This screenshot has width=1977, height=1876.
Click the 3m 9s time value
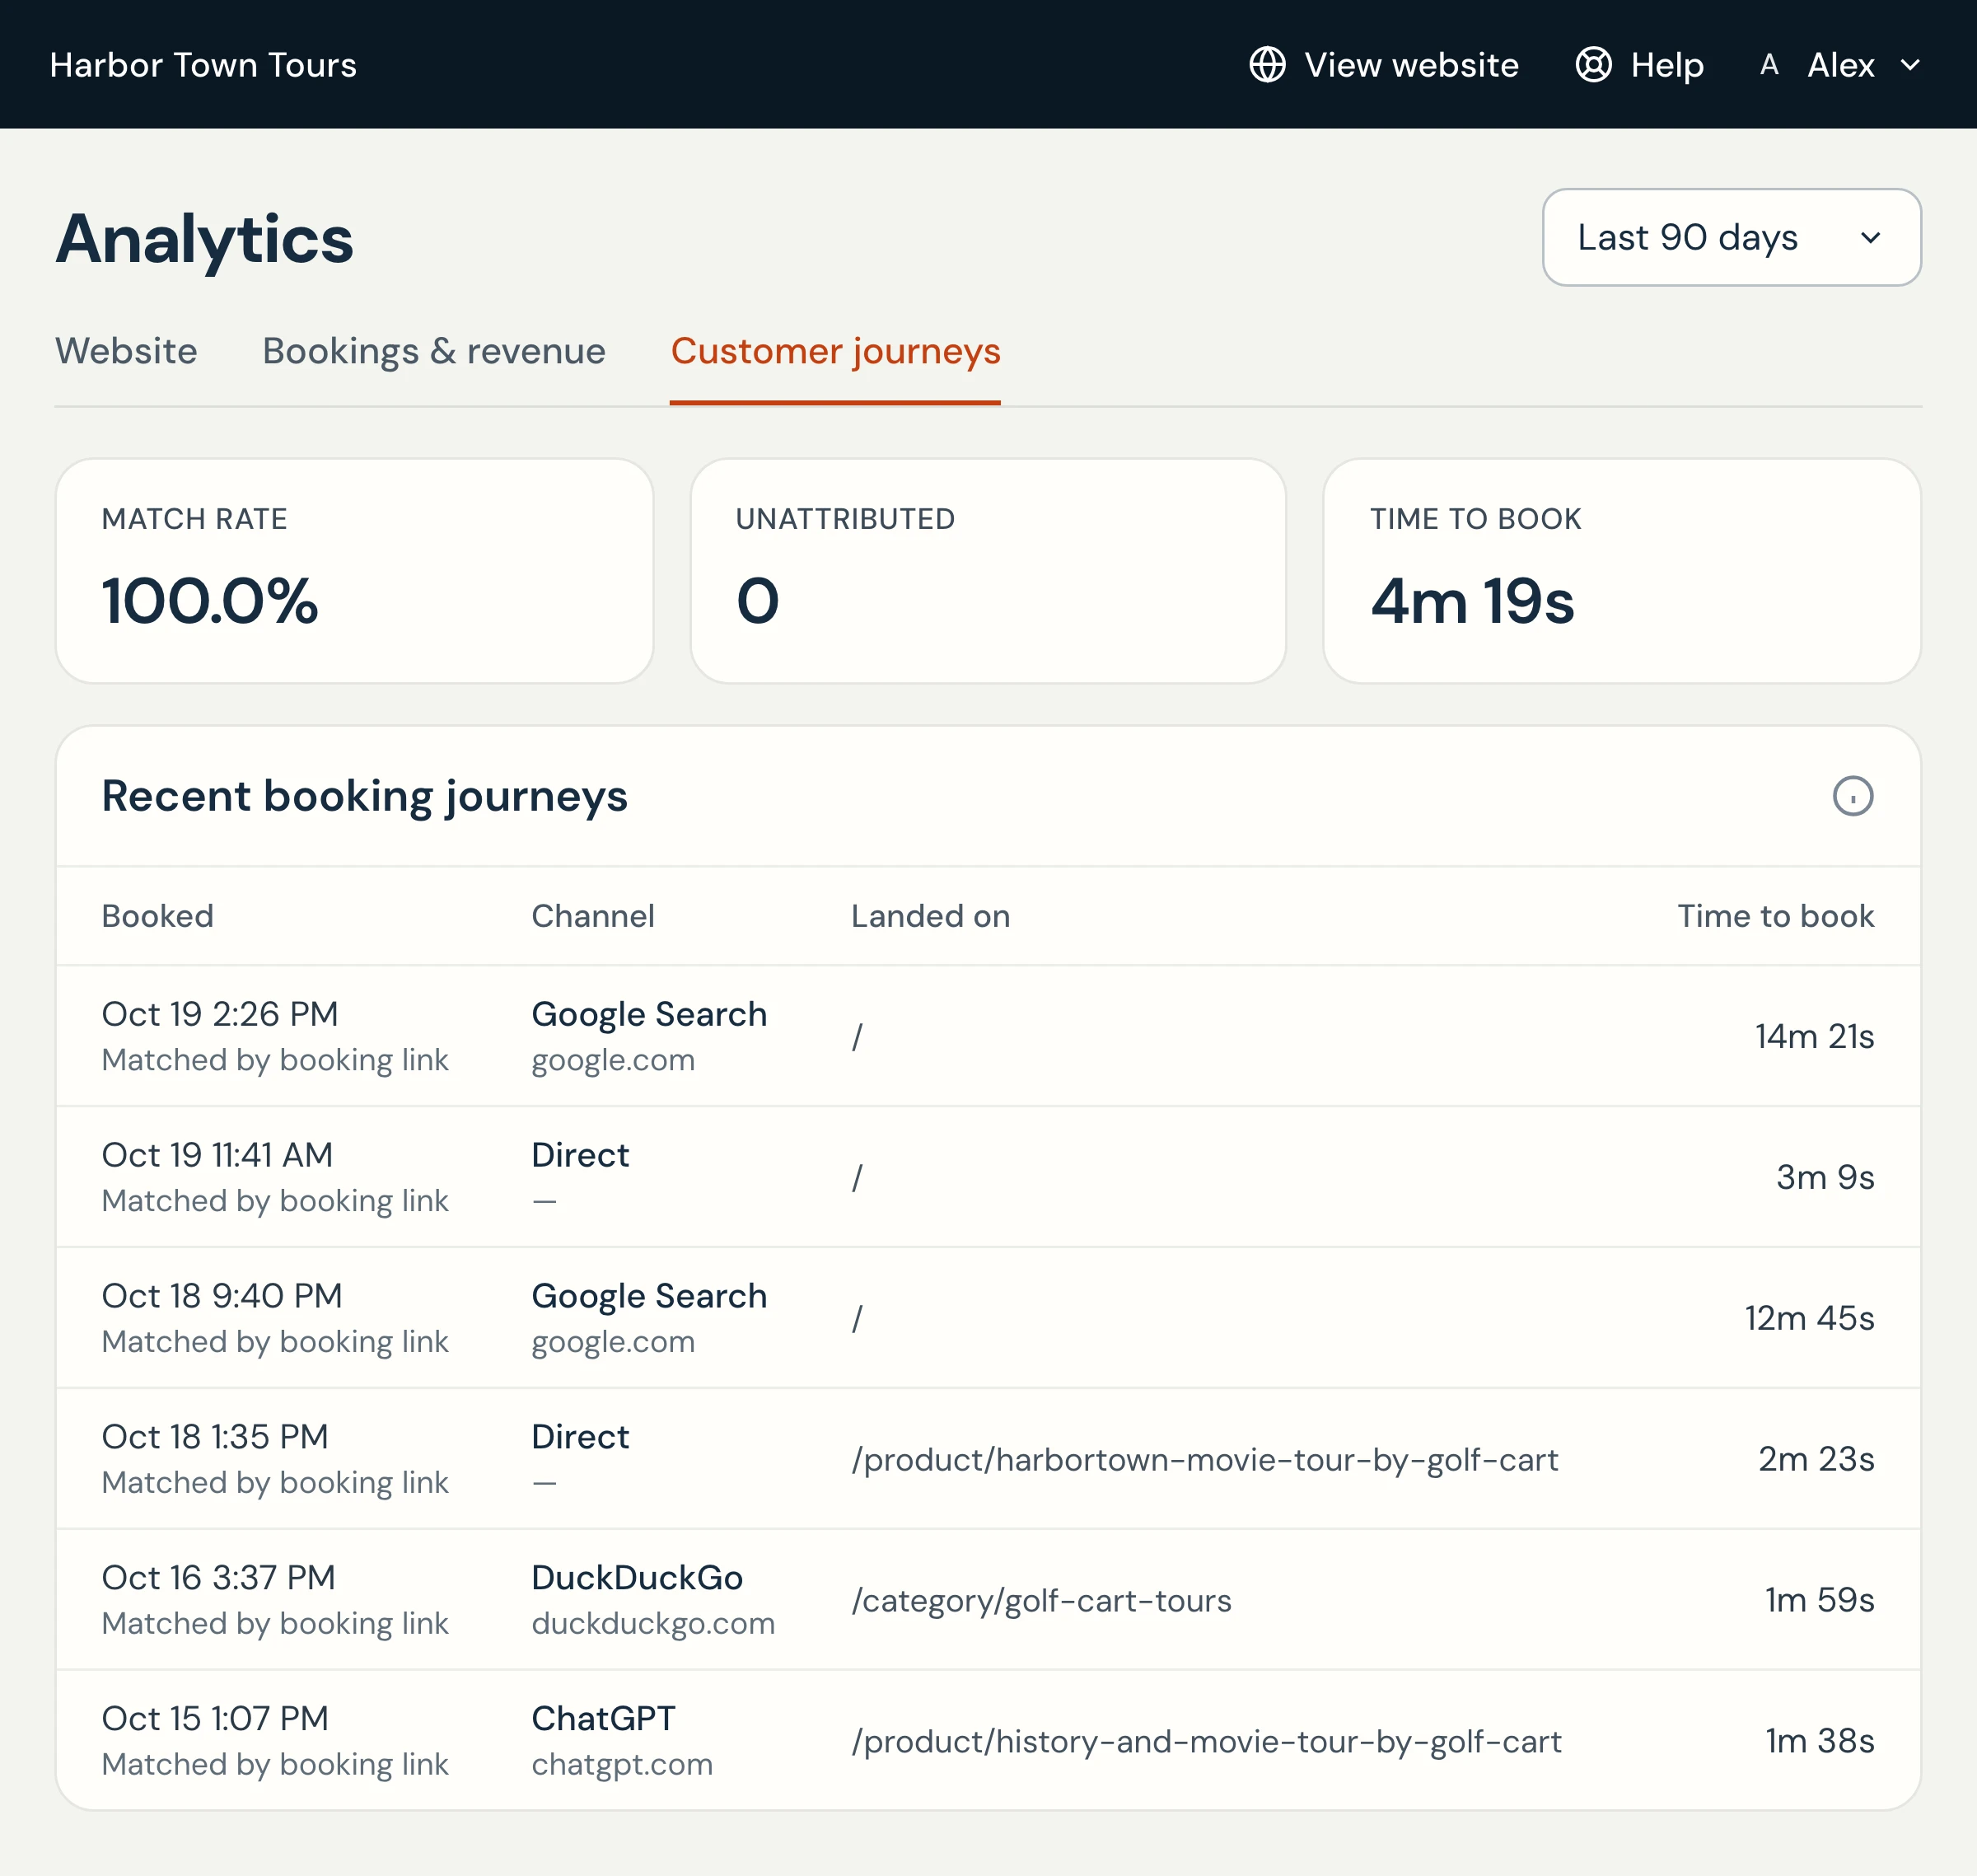tap(1825, 1177)
